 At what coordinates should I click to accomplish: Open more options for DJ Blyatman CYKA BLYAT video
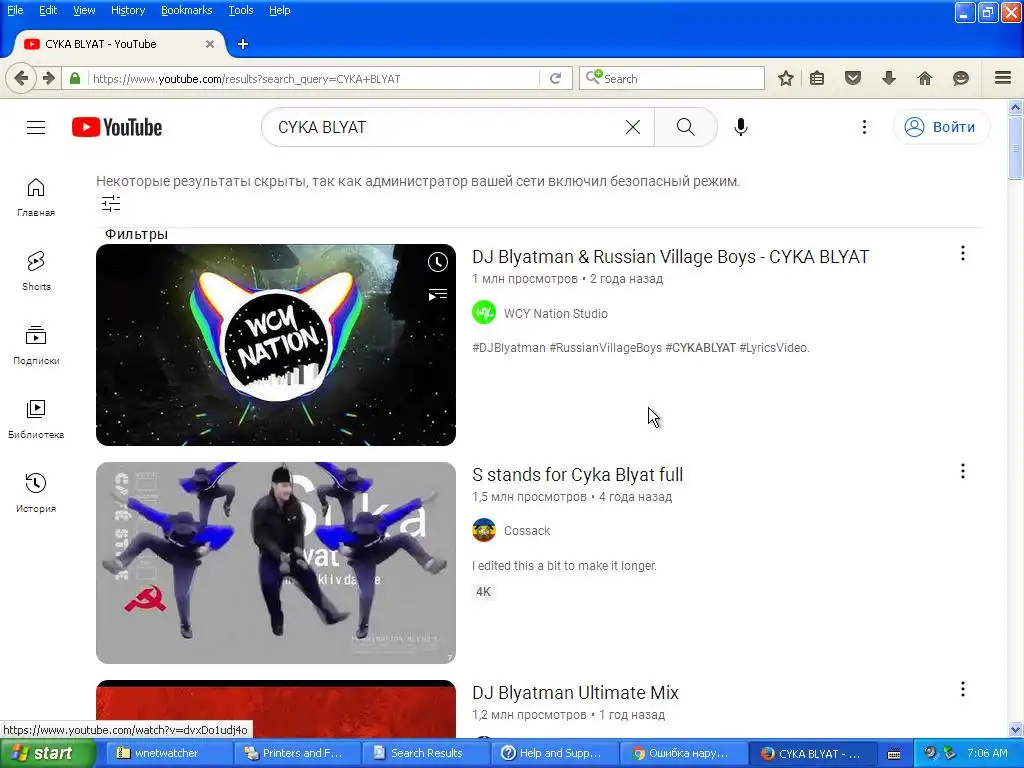(963, 253)
